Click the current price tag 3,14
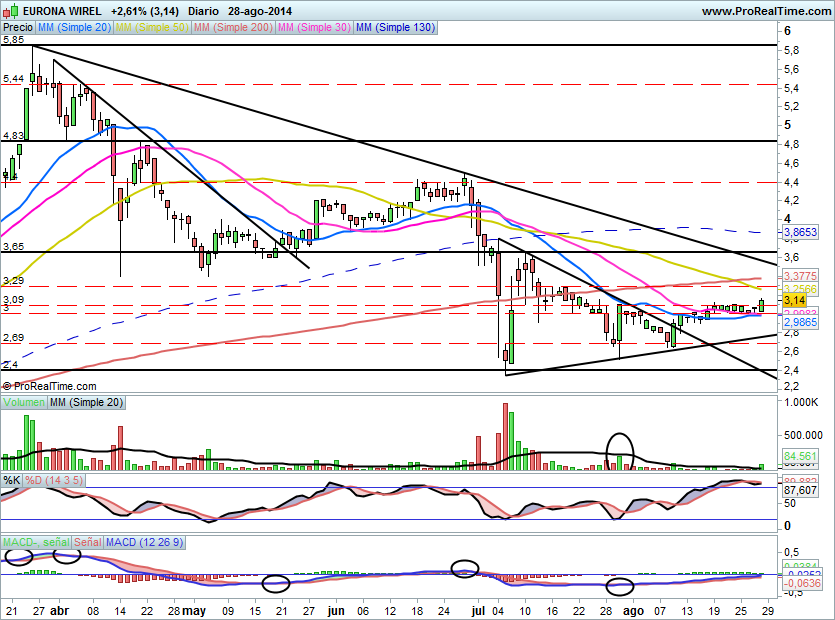 coord(794,300)
